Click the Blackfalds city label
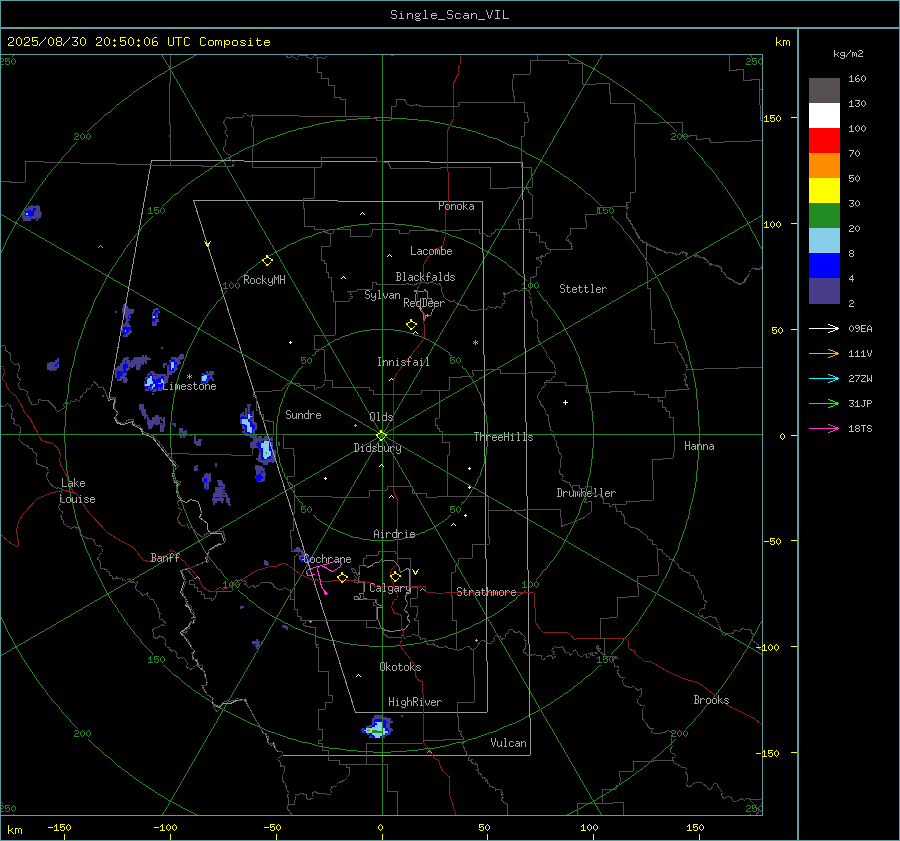Image resolution: width=900 pixels, height=841 pixels. tap(425, 277)
